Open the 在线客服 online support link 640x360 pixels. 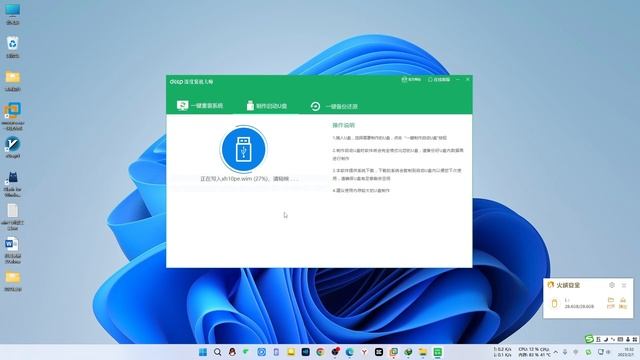pos(439,80)
